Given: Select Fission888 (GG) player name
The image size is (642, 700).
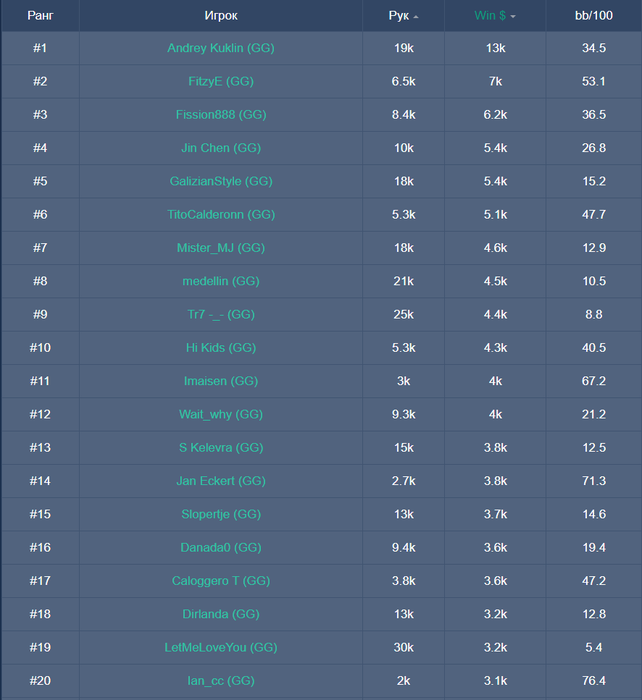Looking at the screenshot, I should tap(221, 115).
